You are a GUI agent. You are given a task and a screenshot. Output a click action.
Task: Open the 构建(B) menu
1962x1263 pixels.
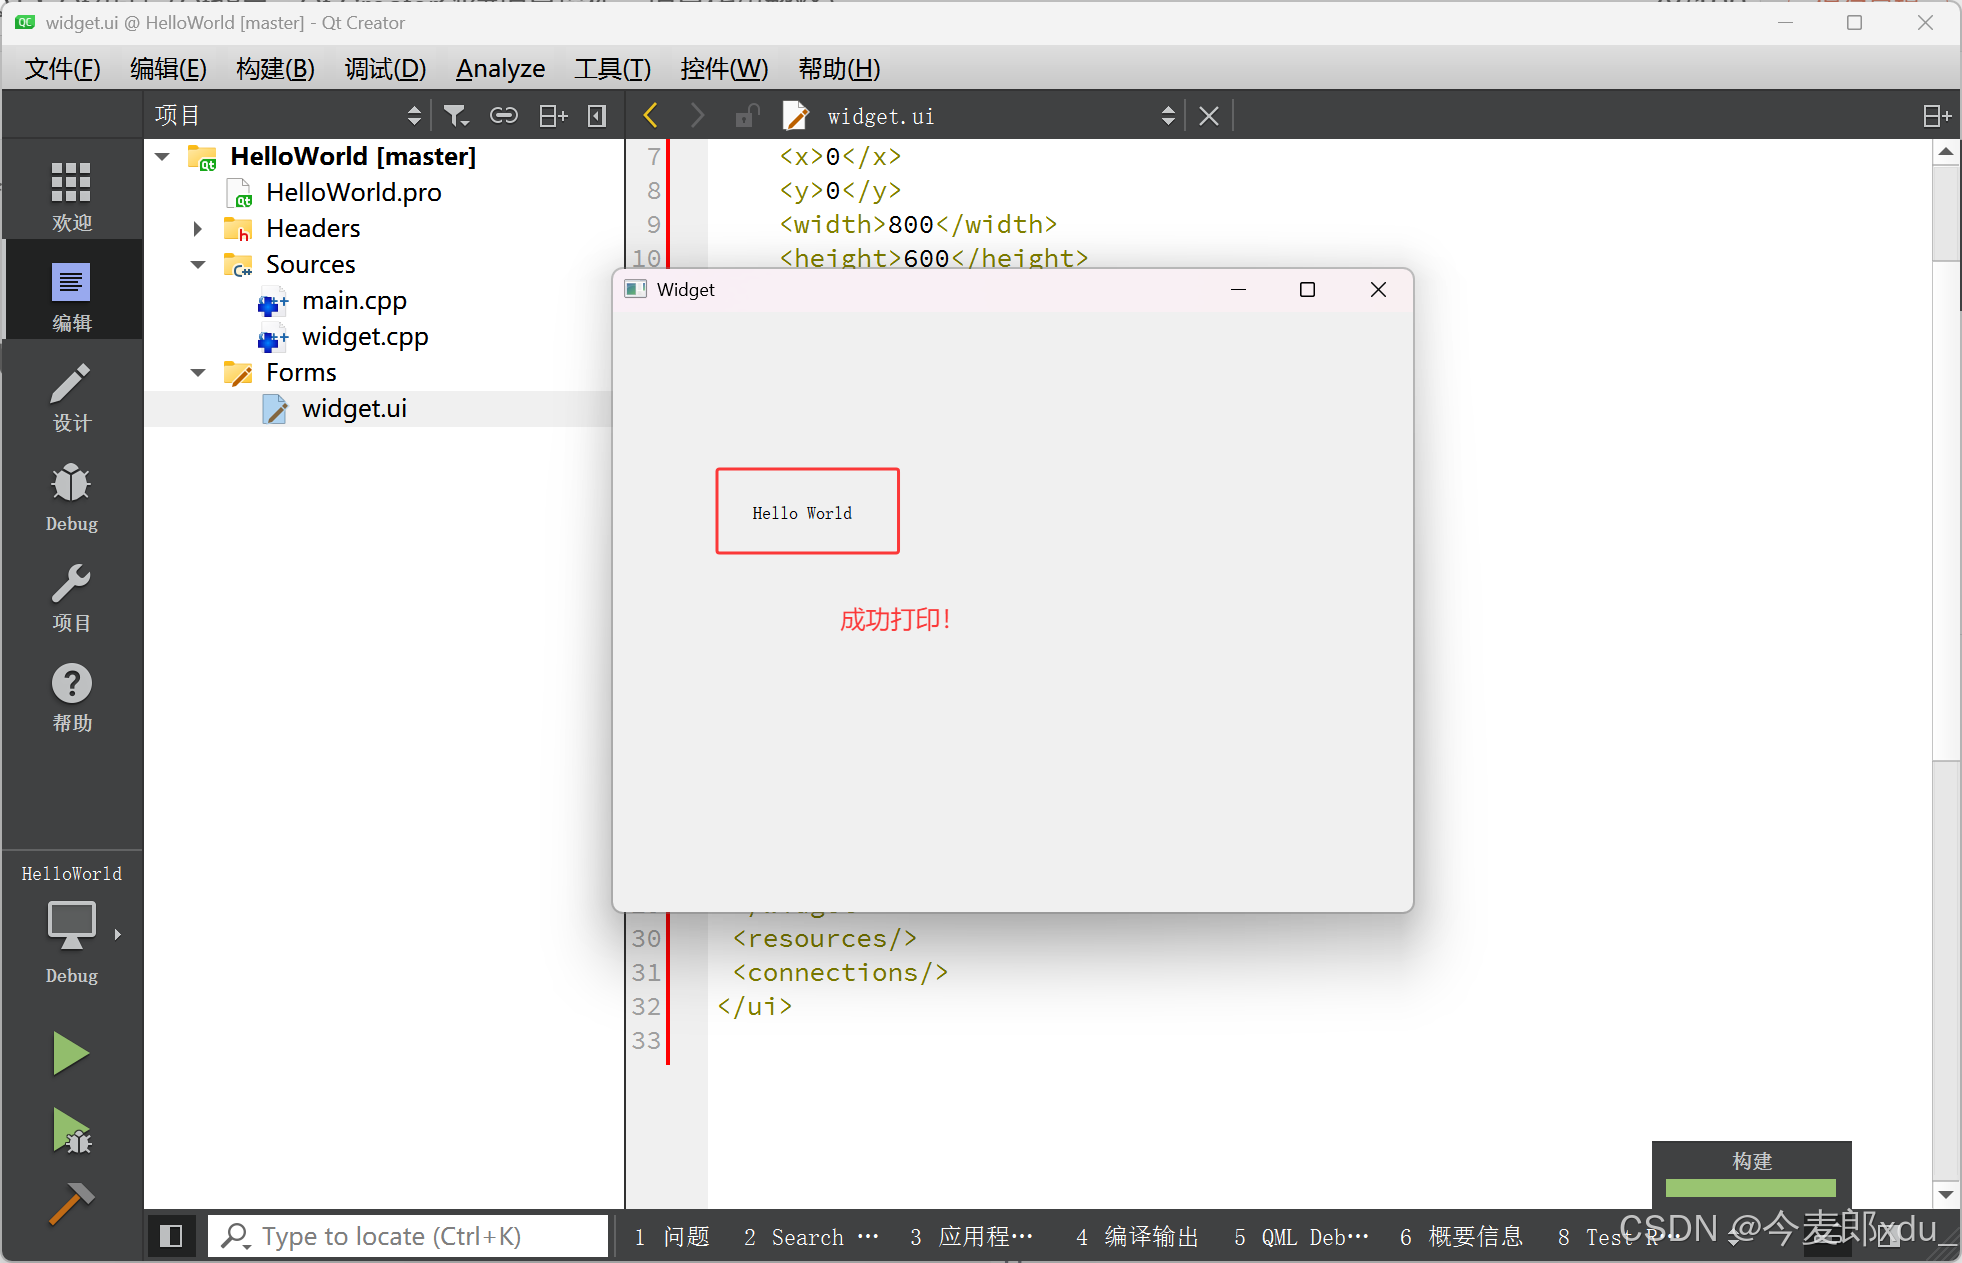click(275, 69)
